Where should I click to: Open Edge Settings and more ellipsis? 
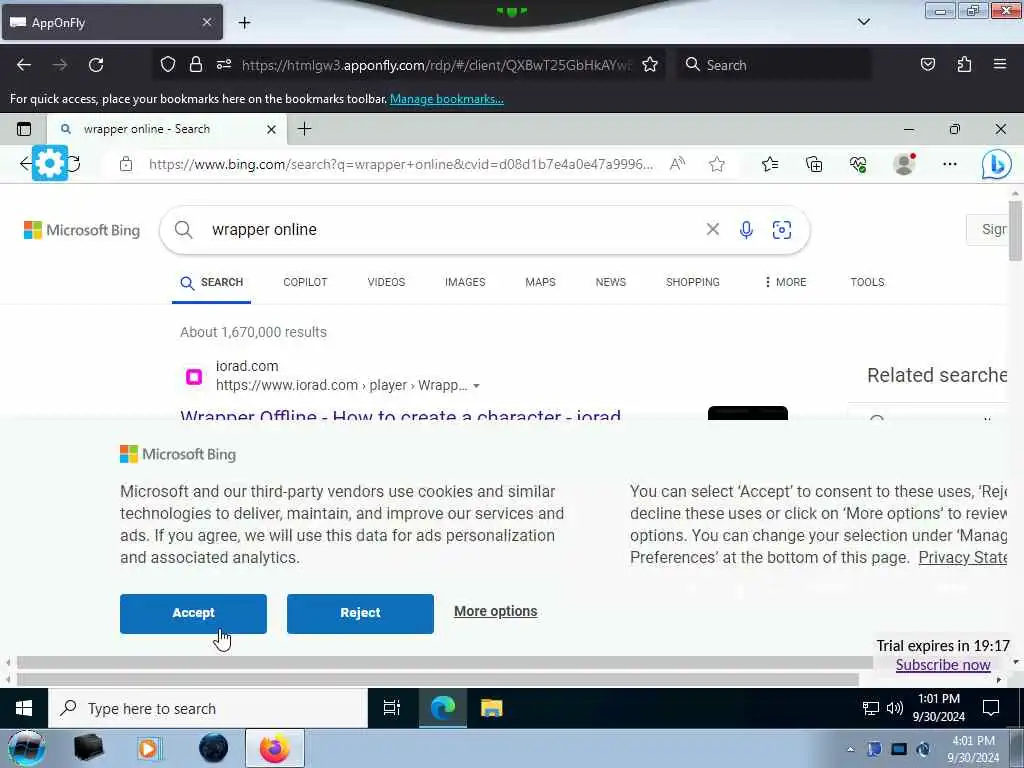(x=950, y=164)
